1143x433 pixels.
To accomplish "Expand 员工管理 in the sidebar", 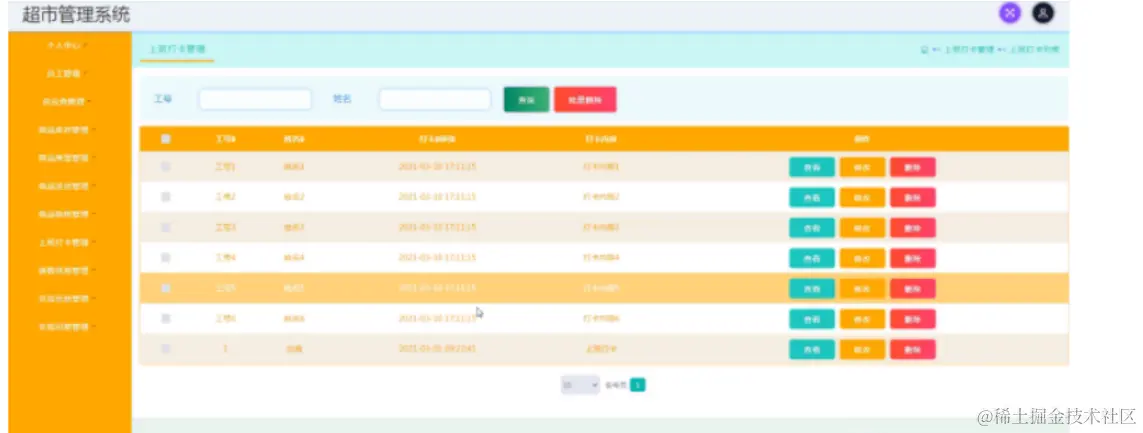I will (x=66, y=74).
